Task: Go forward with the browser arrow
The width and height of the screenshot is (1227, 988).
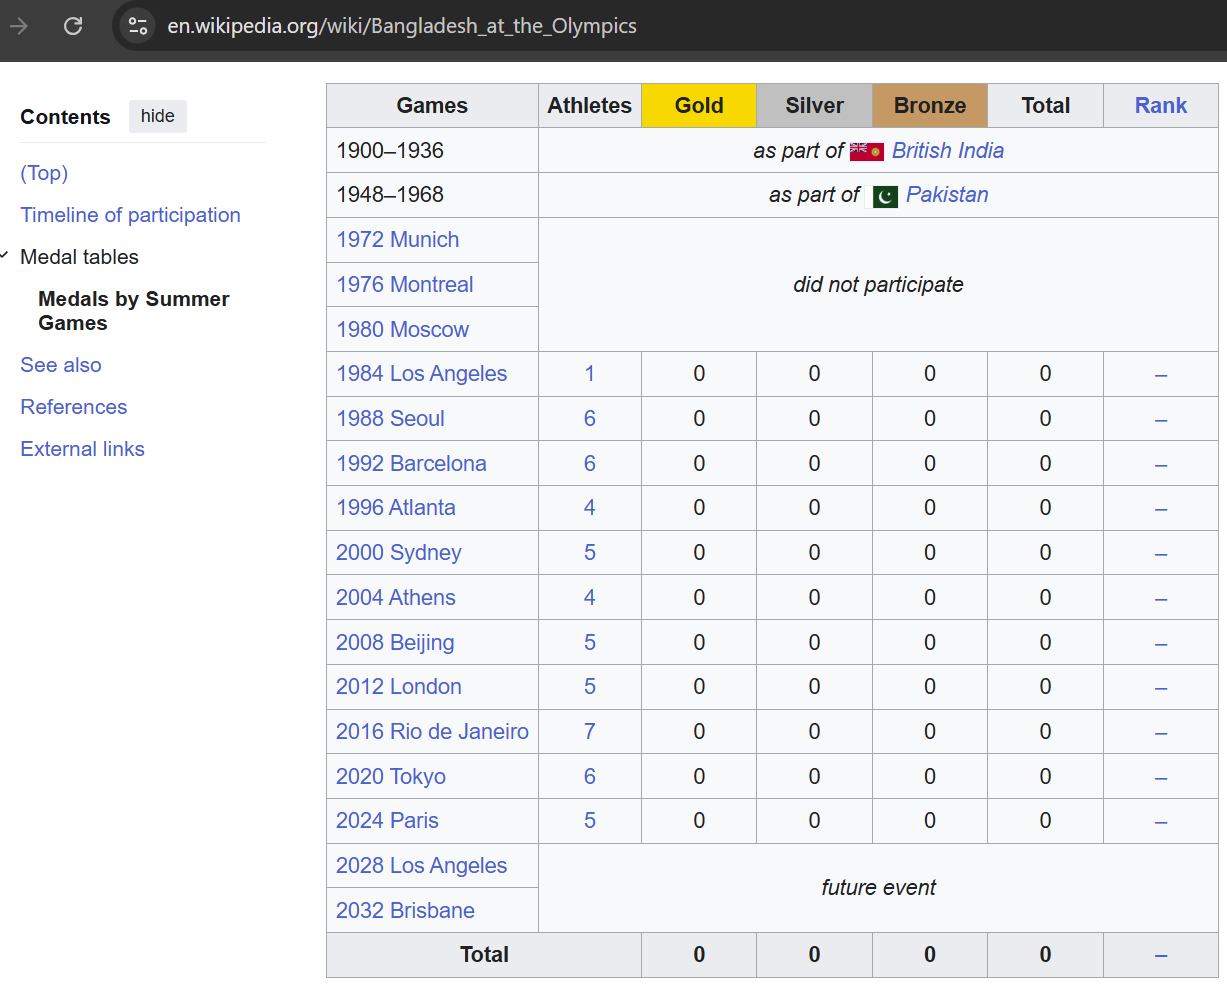Action: pos(19,26)
